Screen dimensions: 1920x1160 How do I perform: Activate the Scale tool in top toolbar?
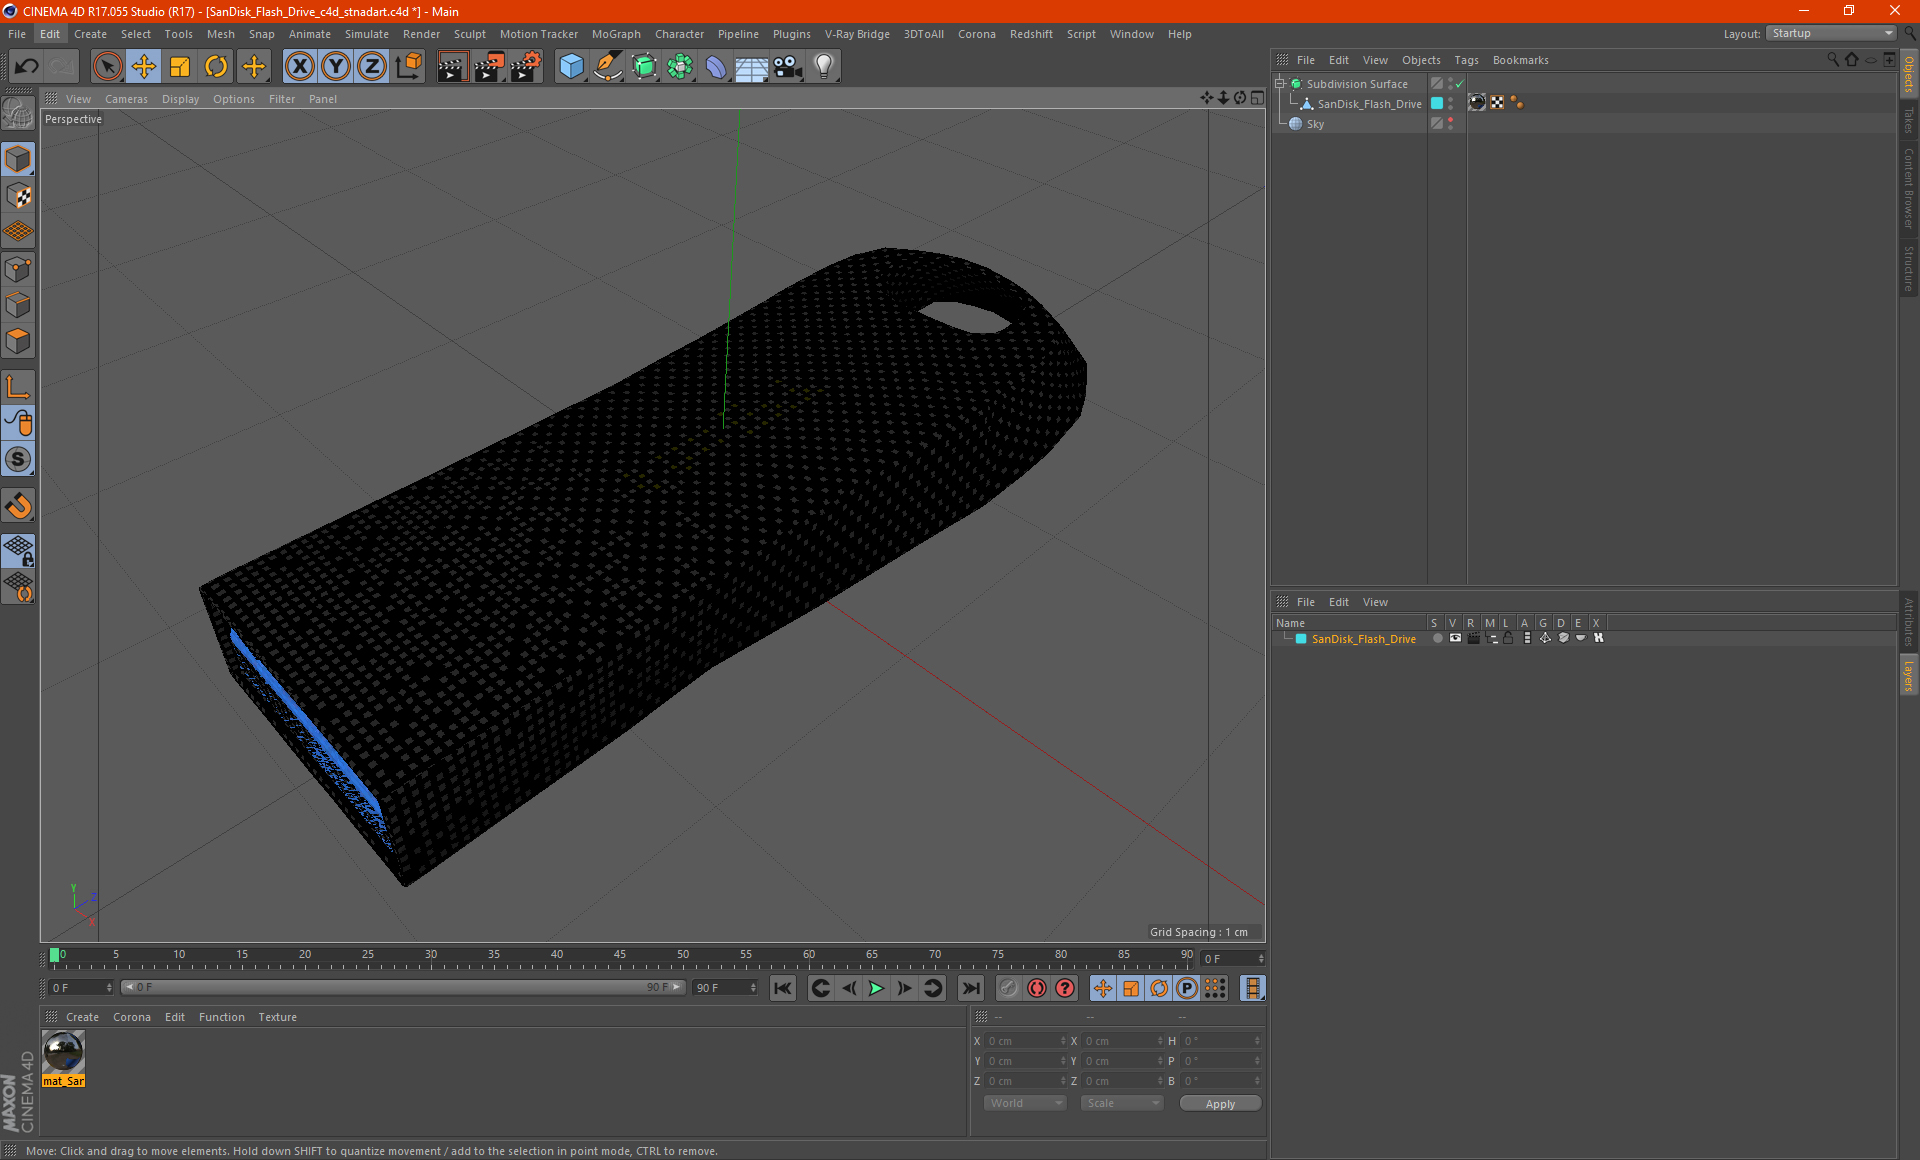pyautogui.click(x=180, y=67)
